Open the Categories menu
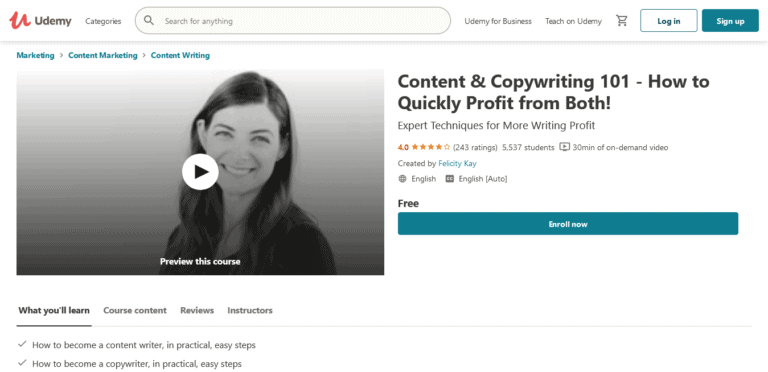This screenshot has height=372, width=768. pyautogui.click(x=103, y=21)
